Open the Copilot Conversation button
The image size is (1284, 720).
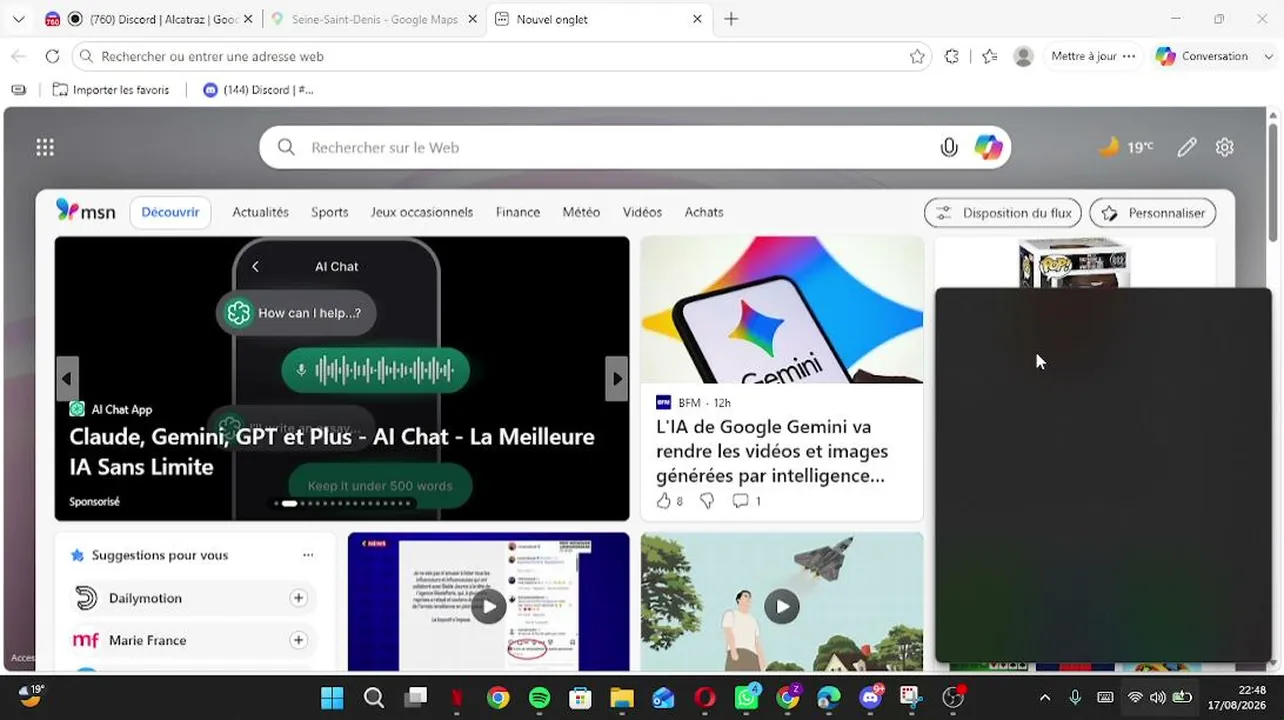click(x=1202, y=57)
